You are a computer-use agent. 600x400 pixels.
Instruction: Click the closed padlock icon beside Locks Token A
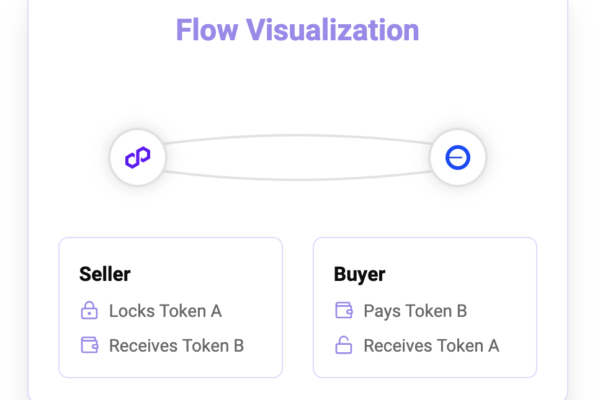pos(89,310)
